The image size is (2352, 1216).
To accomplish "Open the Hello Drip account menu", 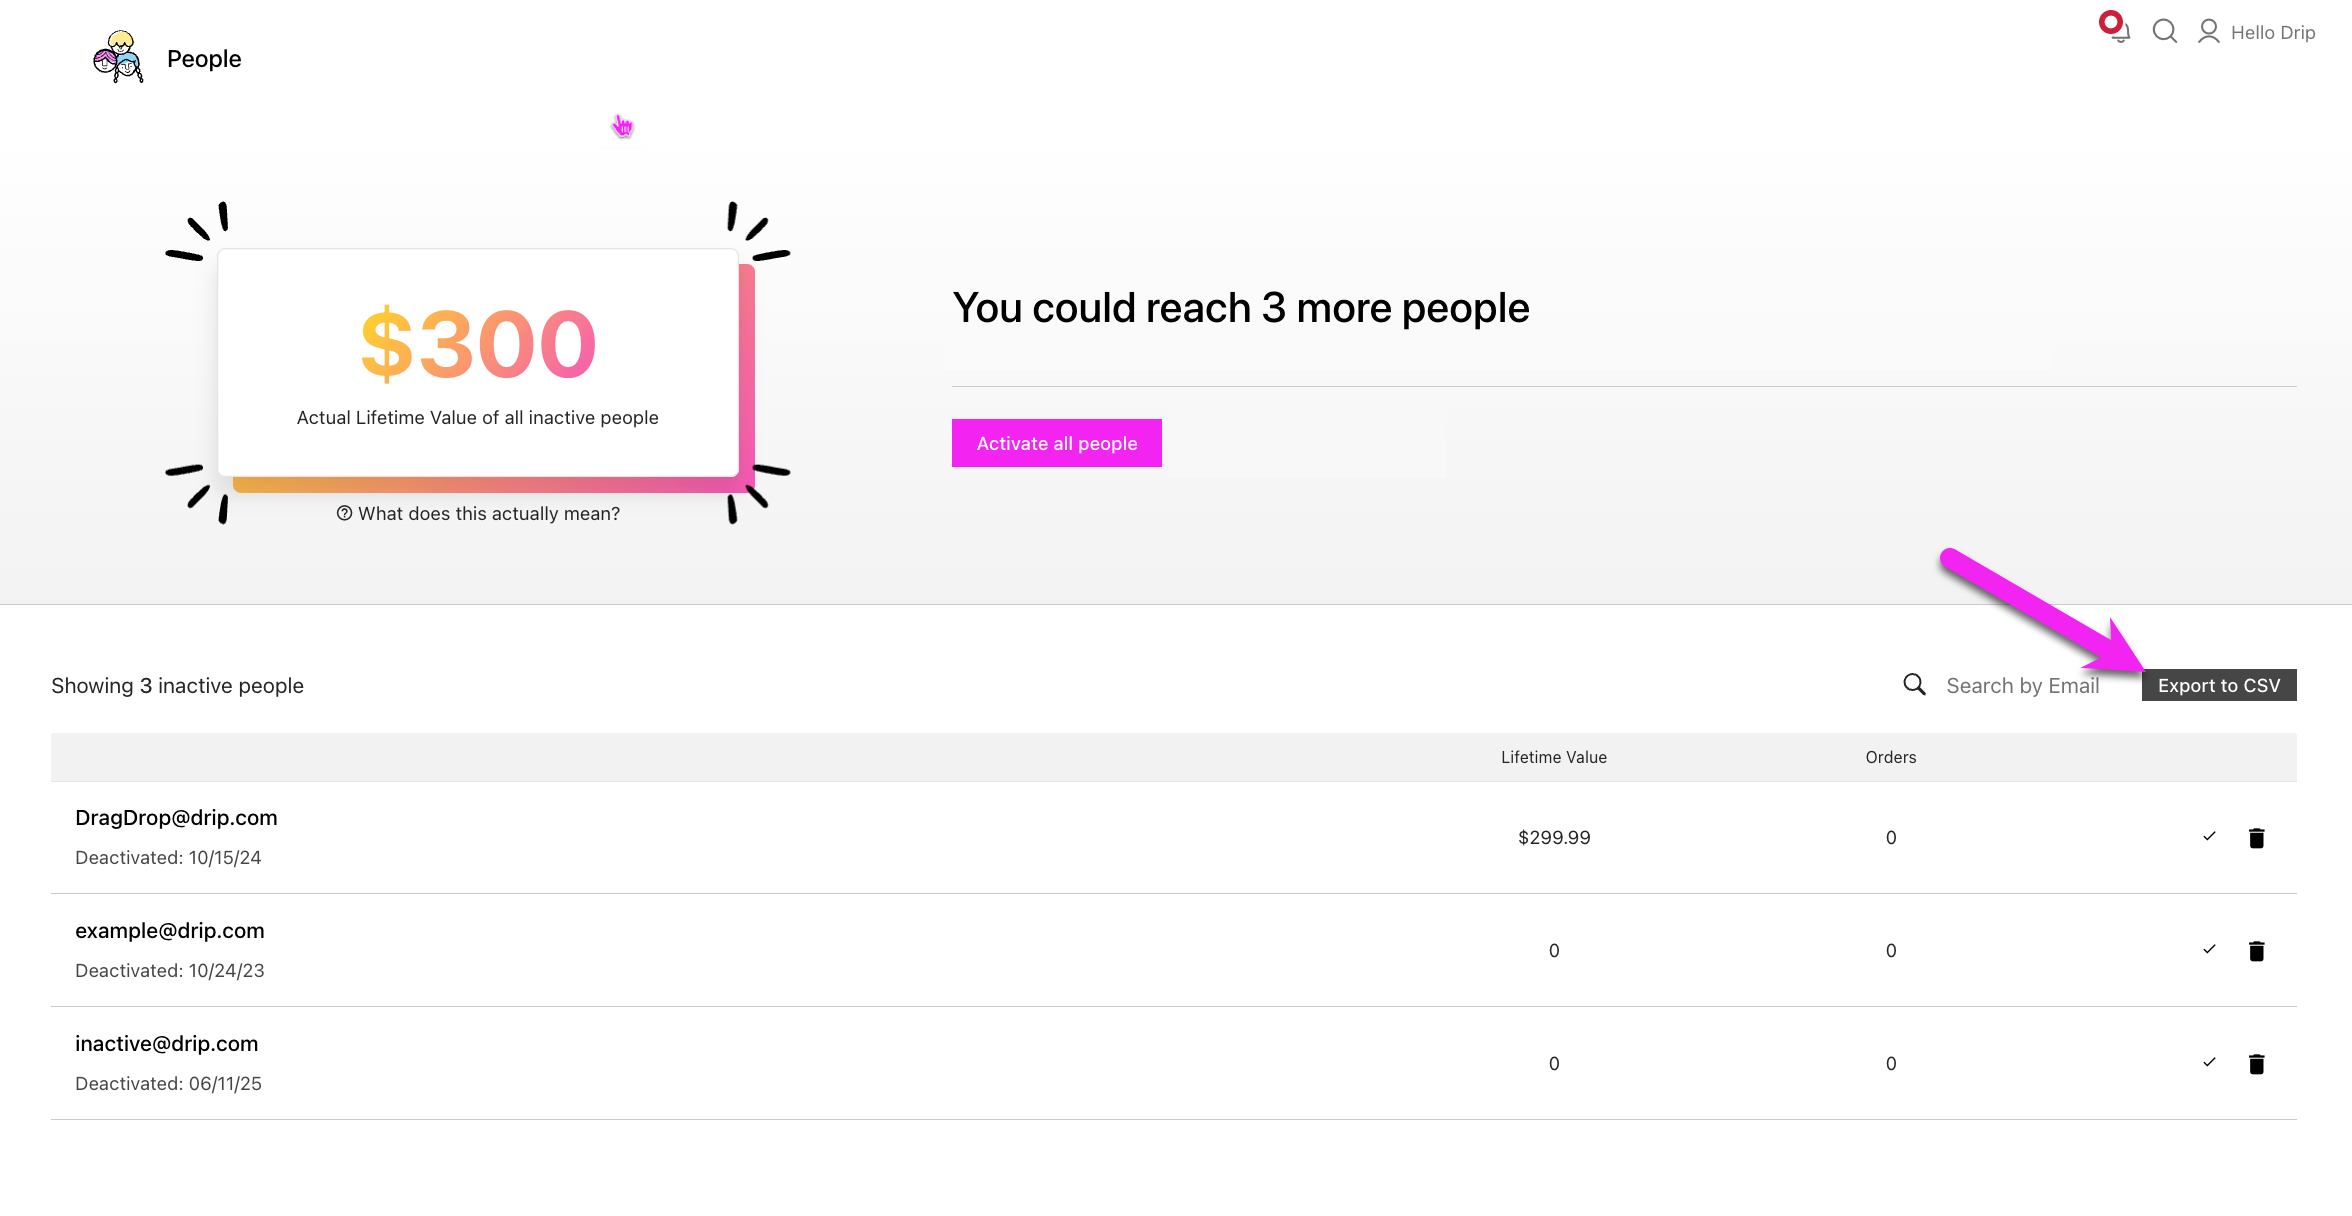I will (2272, 32).
